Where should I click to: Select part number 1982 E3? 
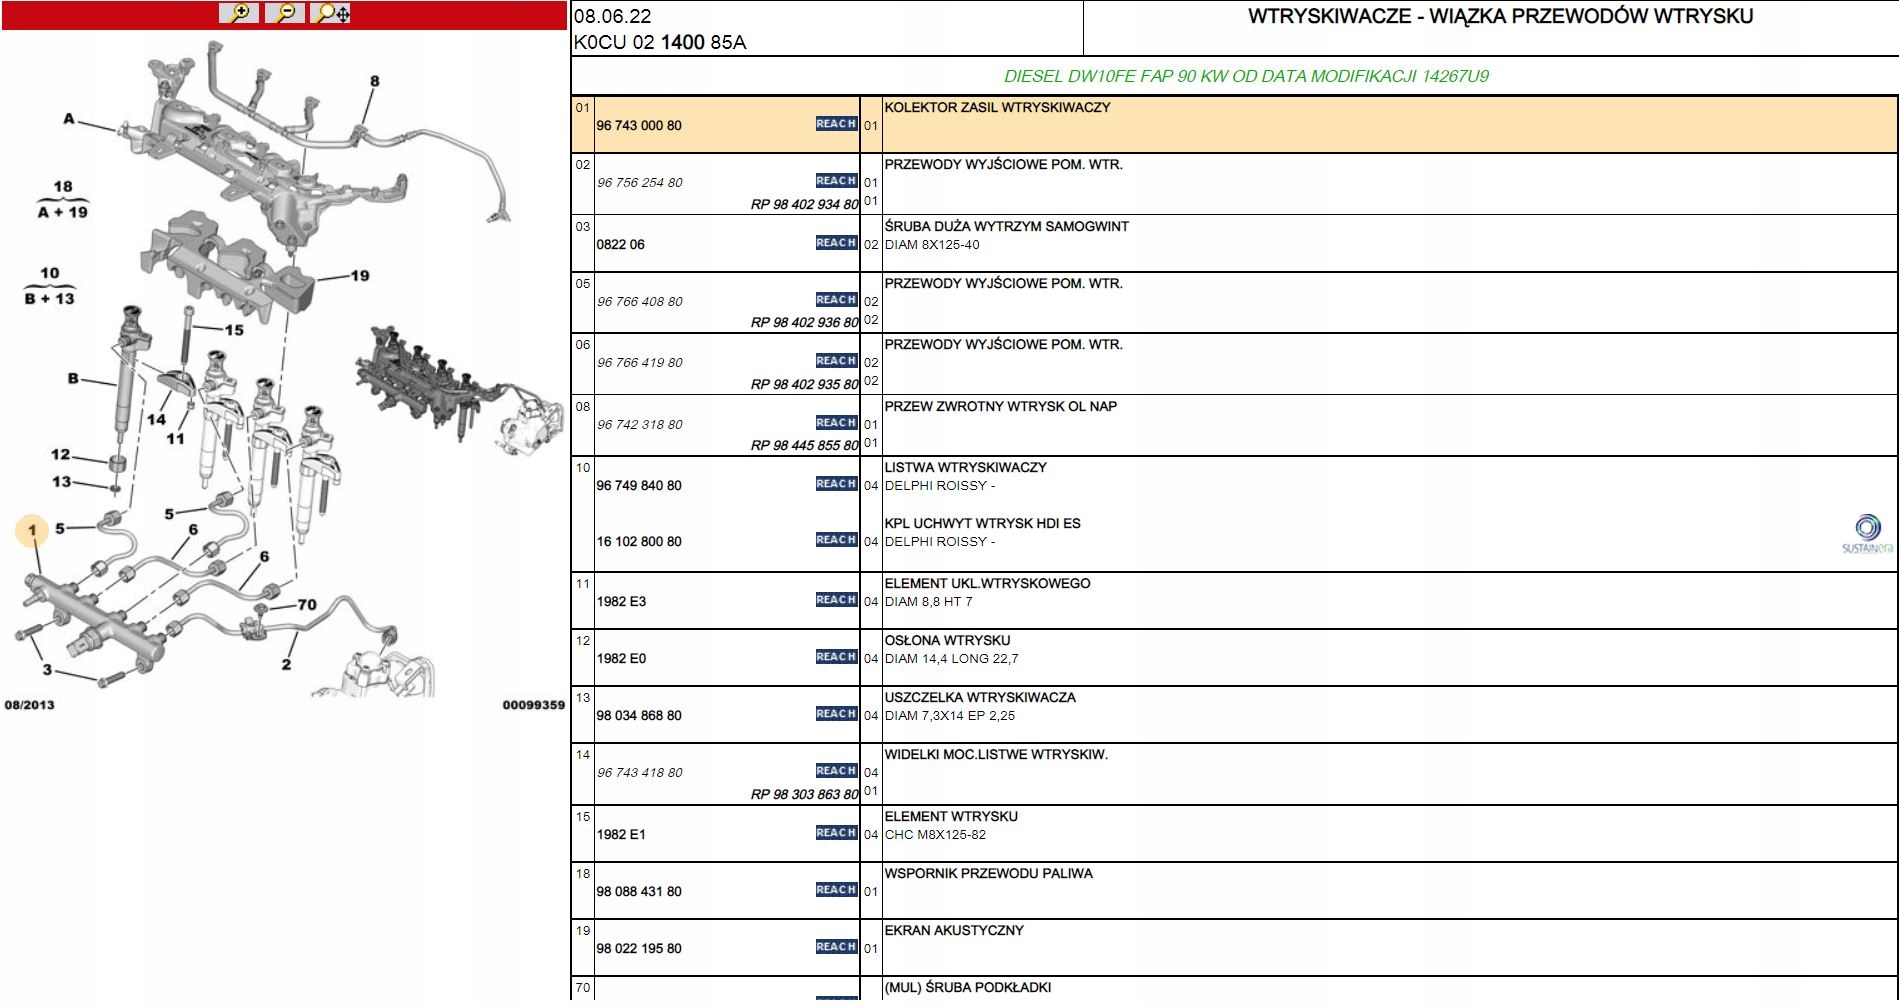[622, 602]
